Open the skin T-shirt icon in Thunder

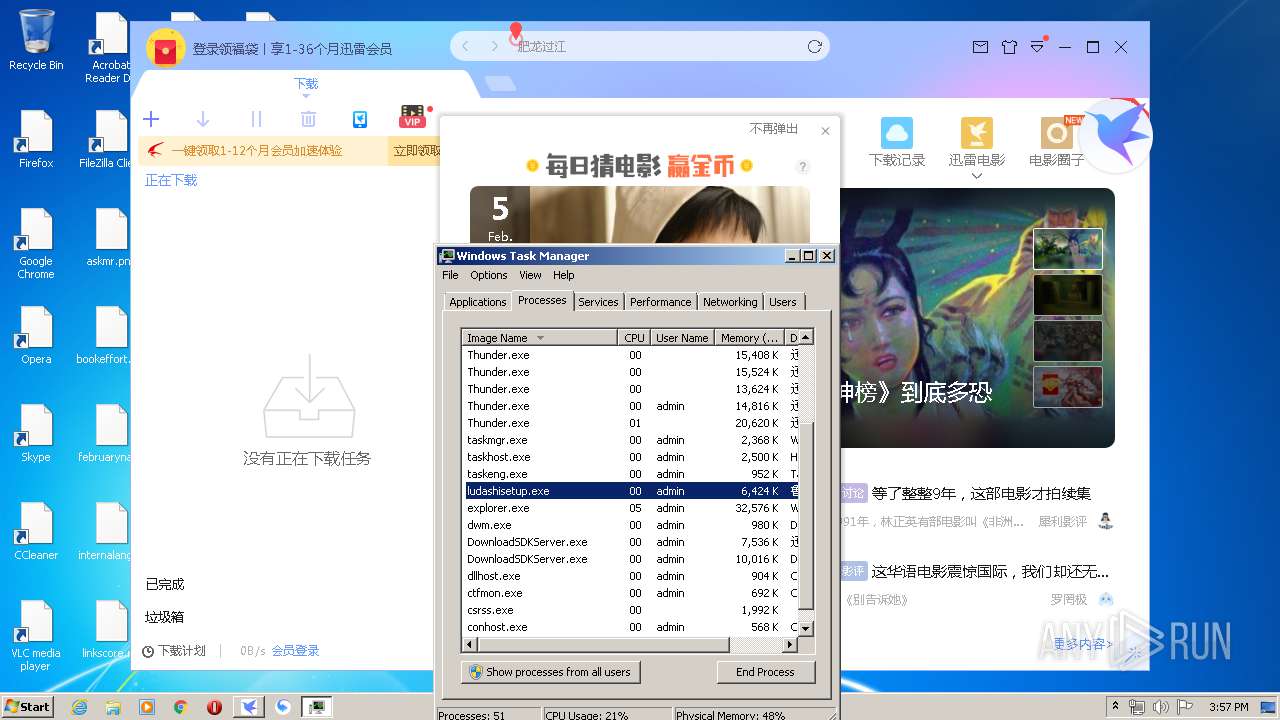(x=1009, y=47)
